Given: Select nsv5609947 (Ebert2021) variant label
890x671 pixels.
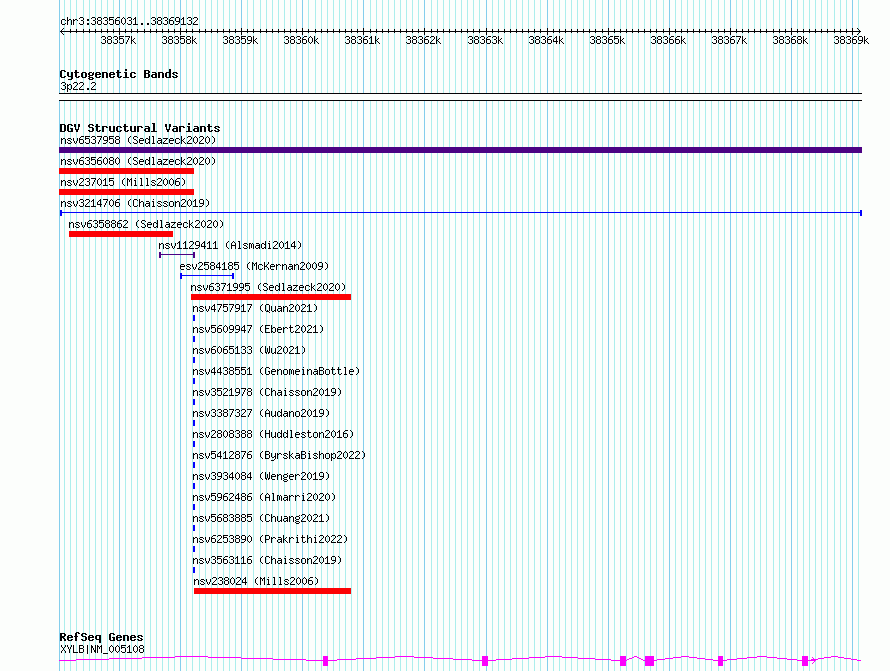Looking at the screenshot, I should [258, 329].
